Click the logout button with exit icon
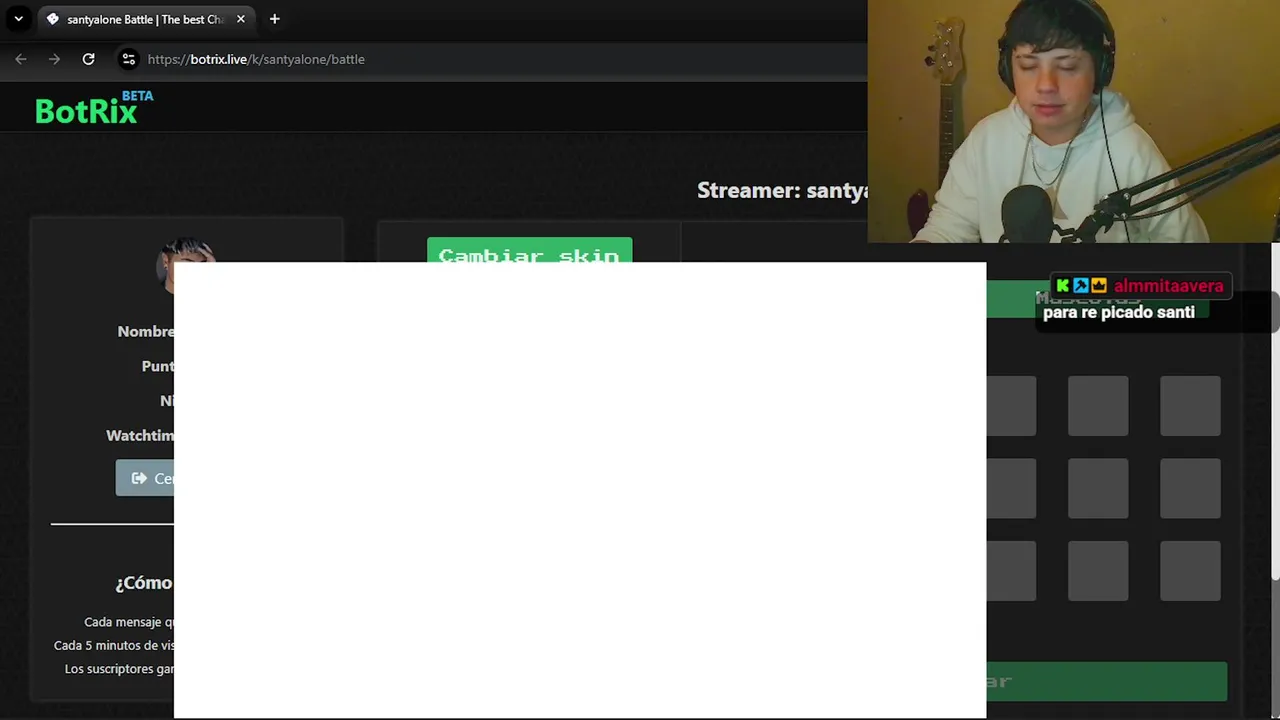Image resolution: width=1280 pixels, height=720 pixels. coord(145,478)
